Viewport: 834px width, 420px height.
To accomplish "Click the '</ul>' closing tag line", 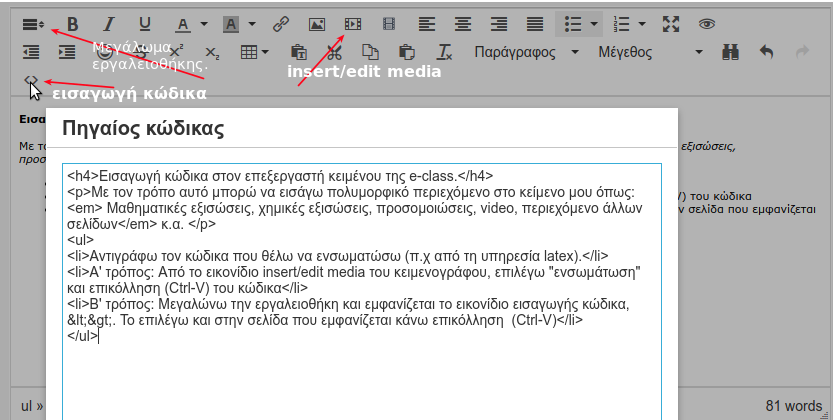I will [x=82, y=336].
